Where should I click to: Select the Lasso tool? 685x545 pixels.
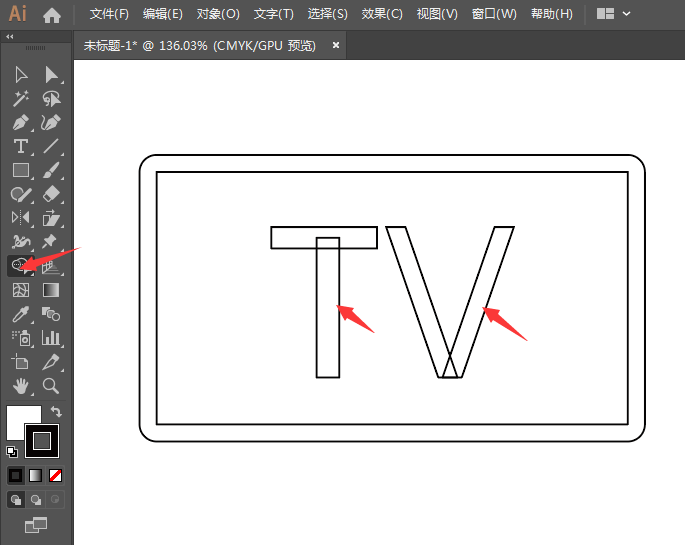[x=51, y=99]
